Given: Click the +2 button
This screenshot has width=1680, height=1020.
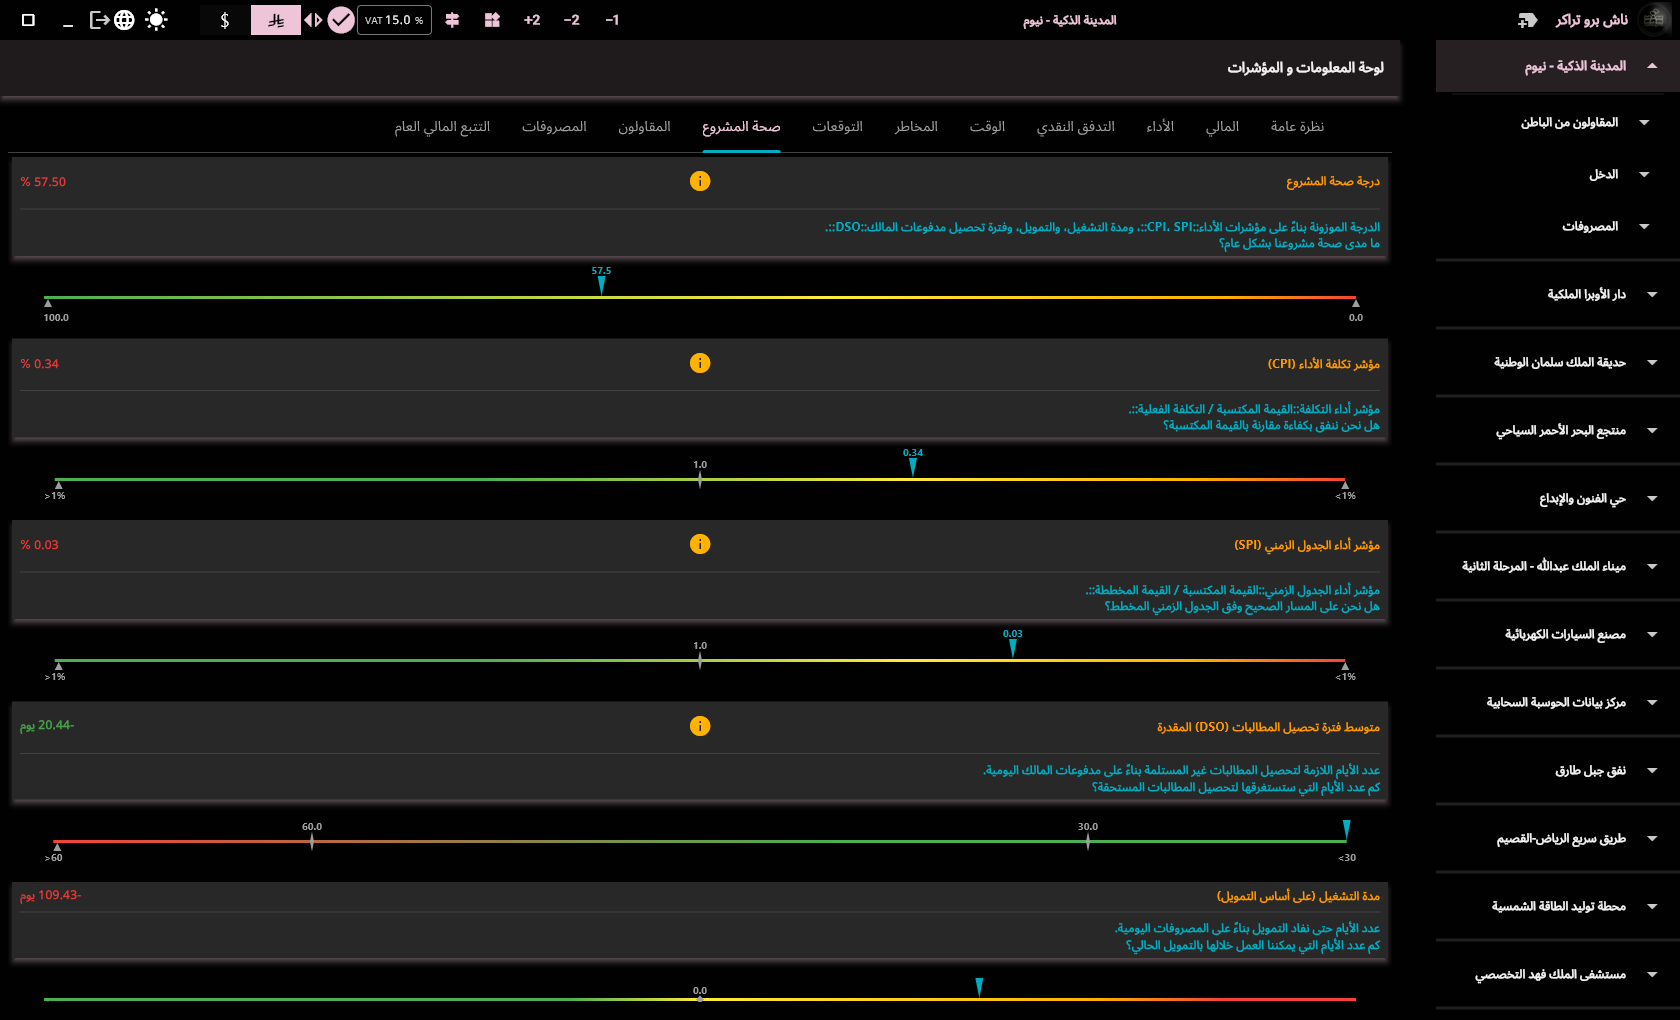Looking at the screenshot, I should pos(532,20).
